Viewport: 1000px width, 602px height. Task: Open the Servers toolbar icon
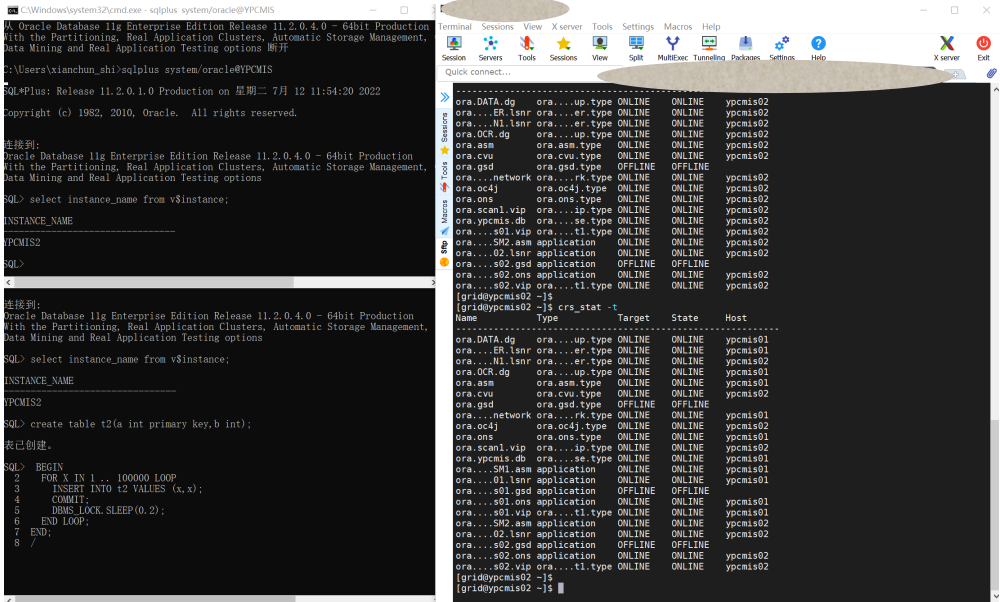pos(490,48)
